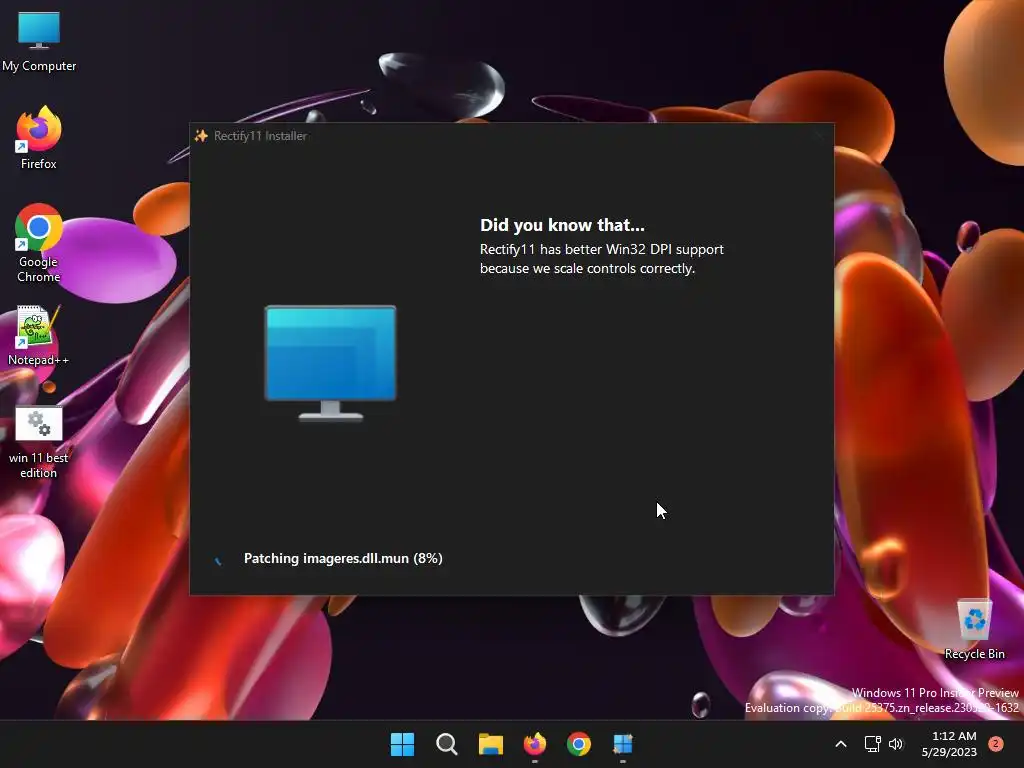Launch Chrome from the taskbar
Viewport: 1024px width, 768px height.
click(x=579, y=744)
